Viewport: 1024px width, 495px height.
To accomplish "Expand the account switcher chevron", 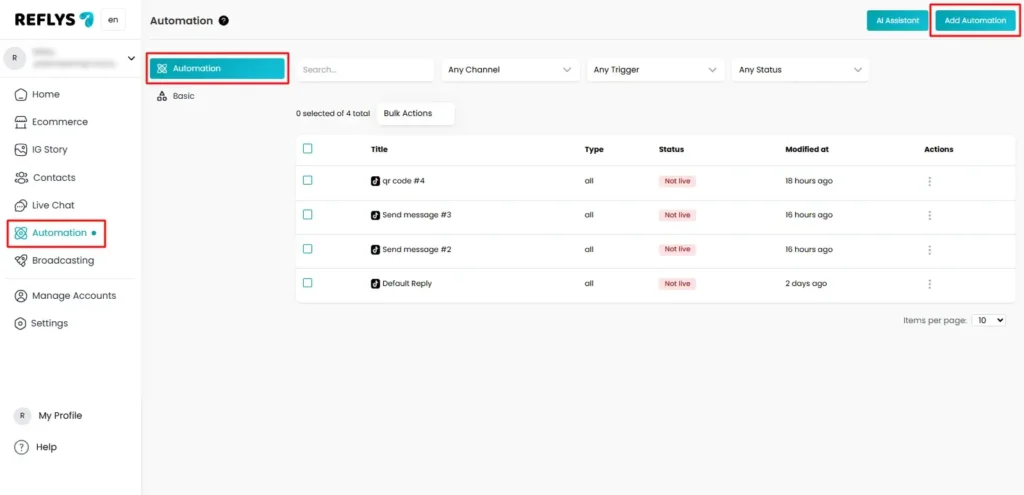I will coord(131,58).
